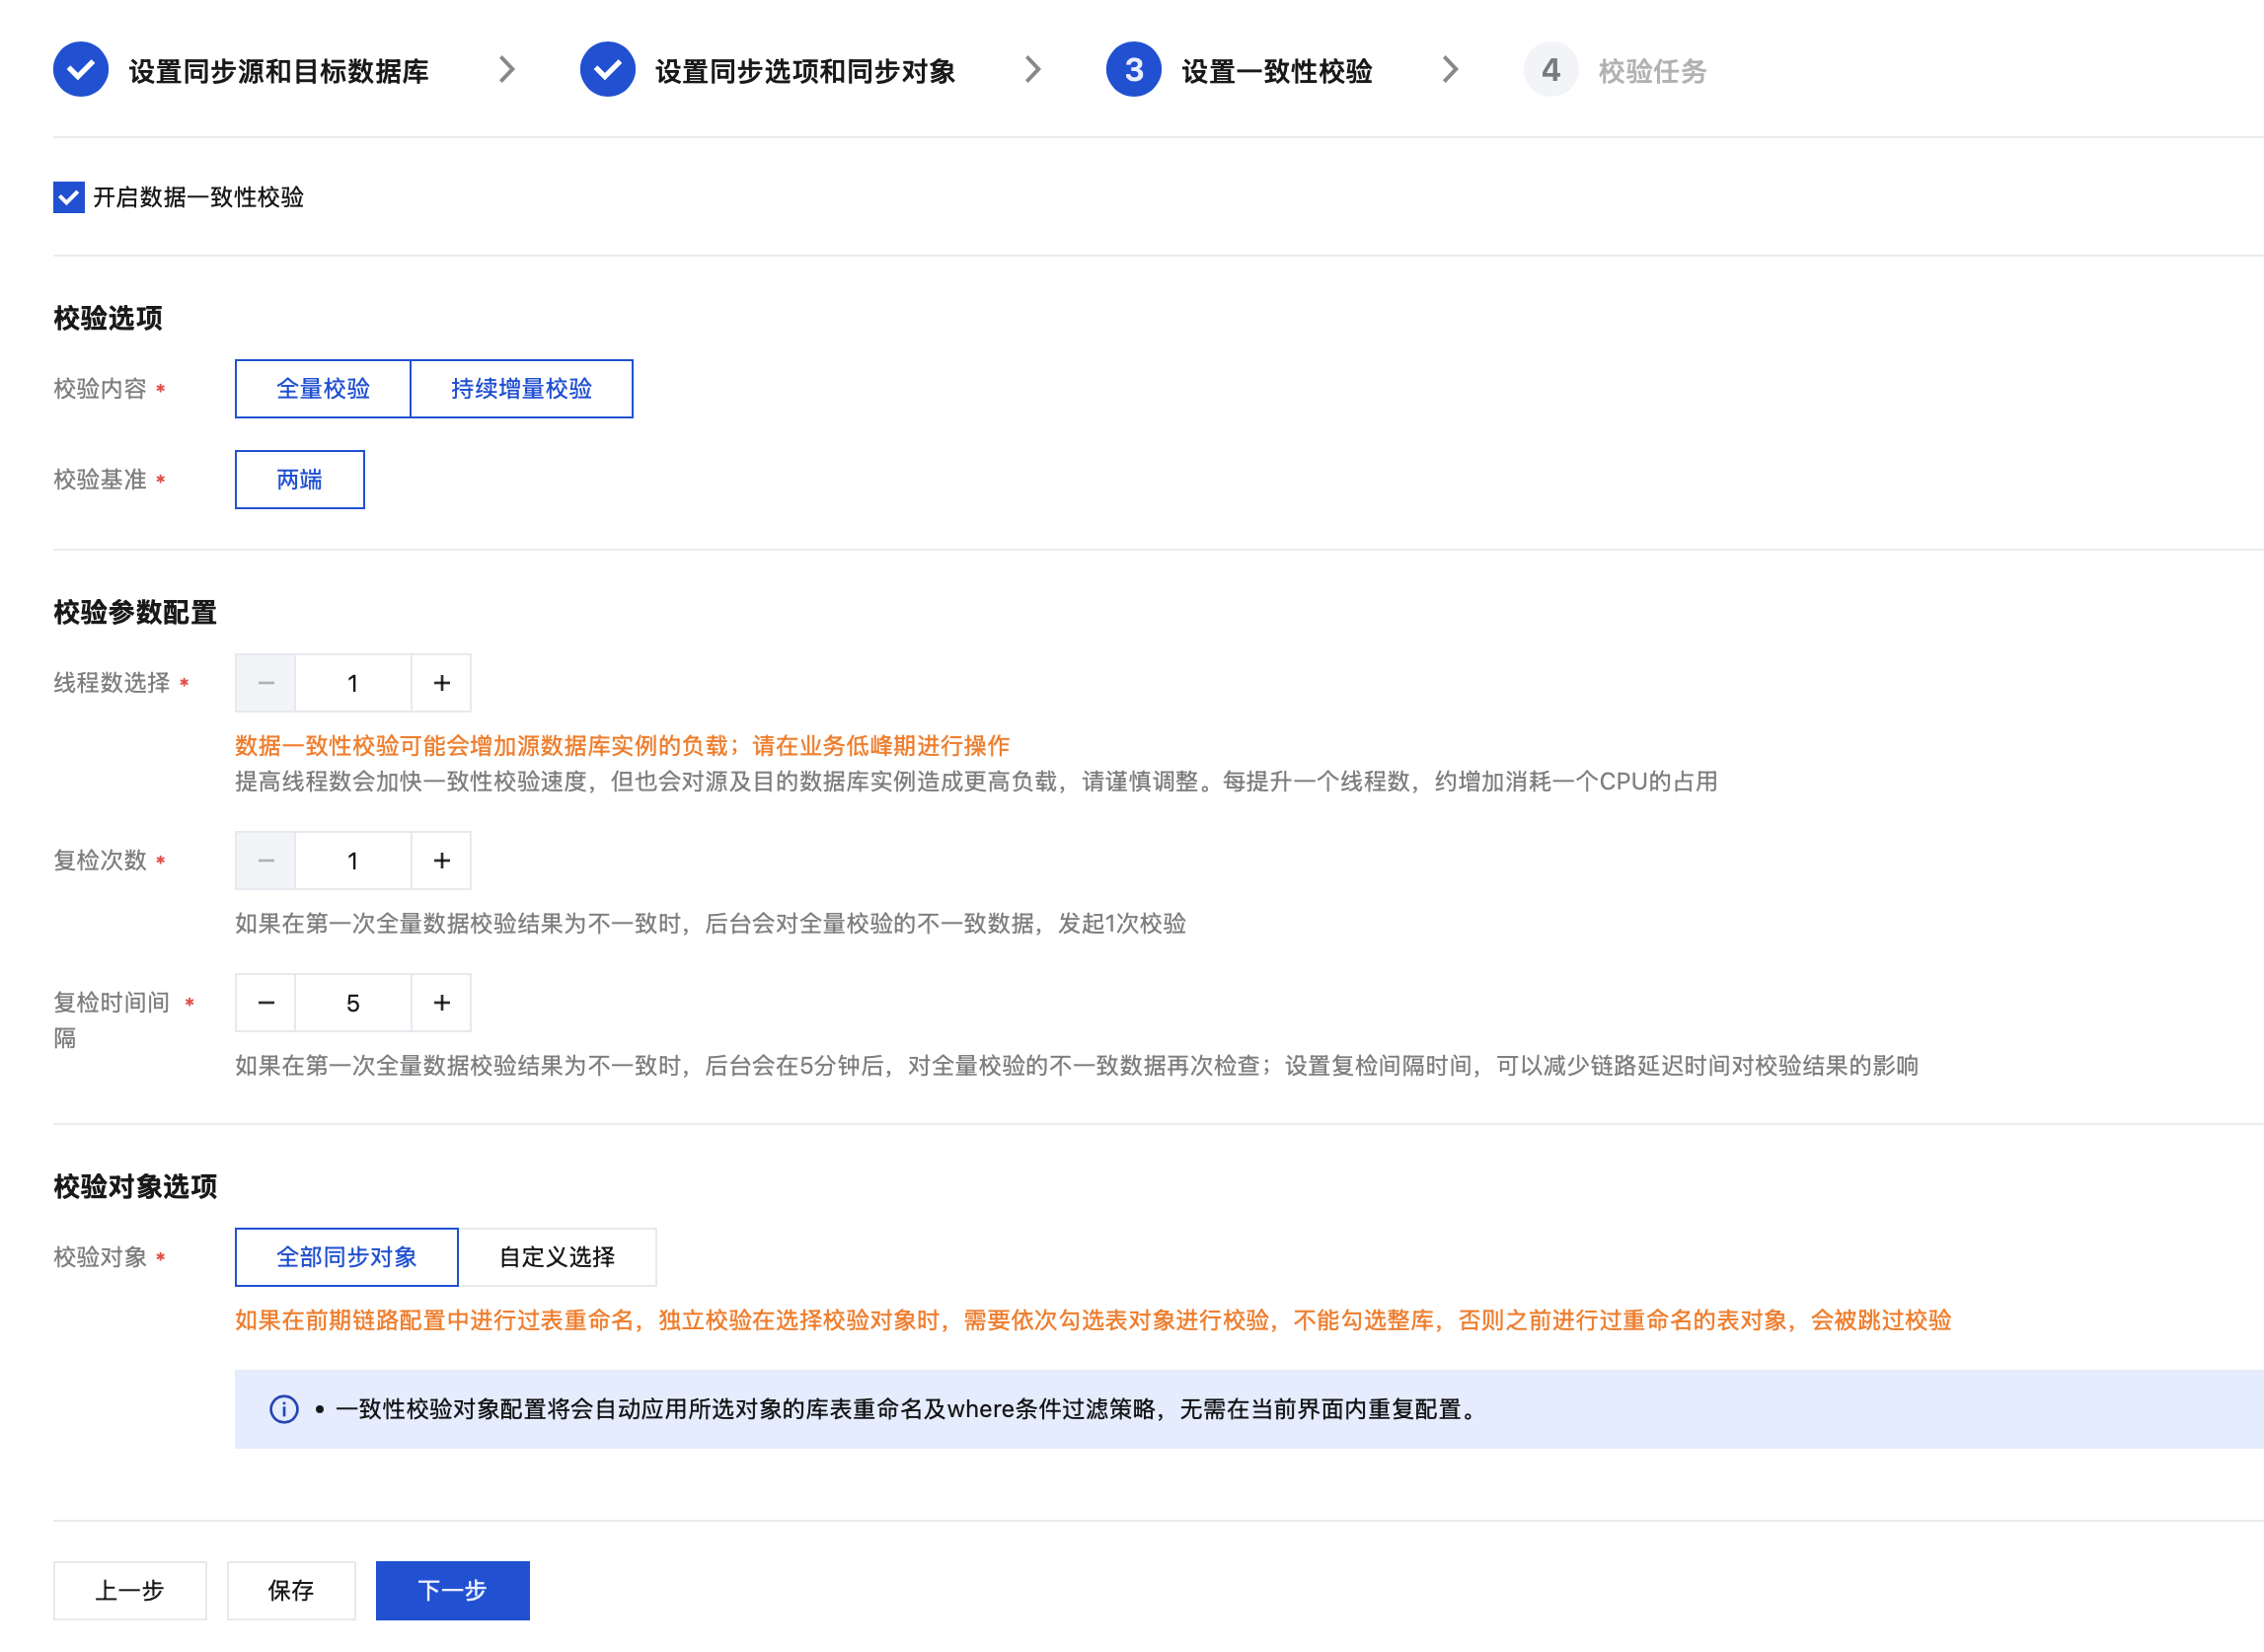Click step 4 校验任务 number circle
The width and height of the screenshot is (2264, 1652).
pyautogui.click(x=1550, y=70)
